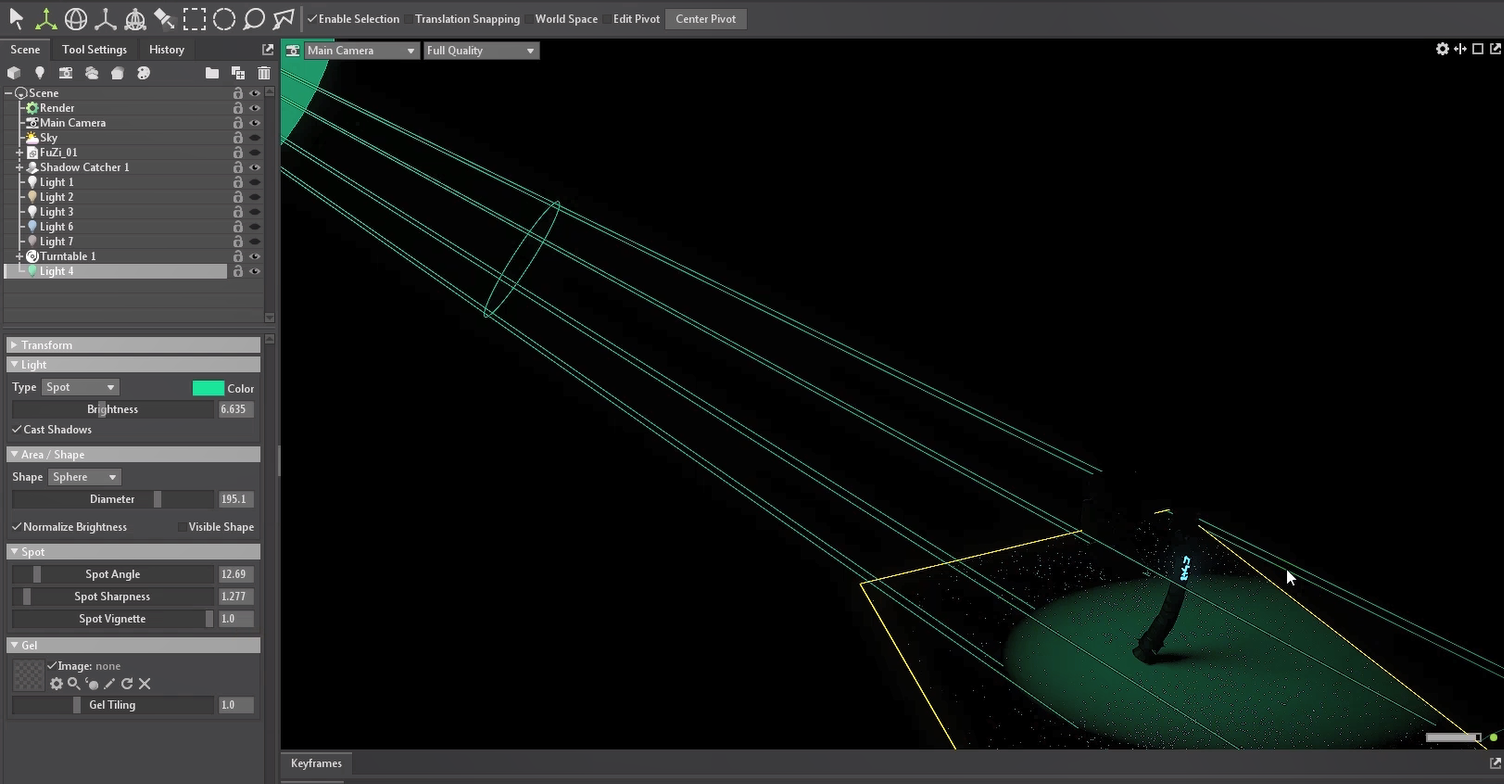Select Shadow Catcher 1 in scene tree
1504x784 pixels.
click(84, 168)
